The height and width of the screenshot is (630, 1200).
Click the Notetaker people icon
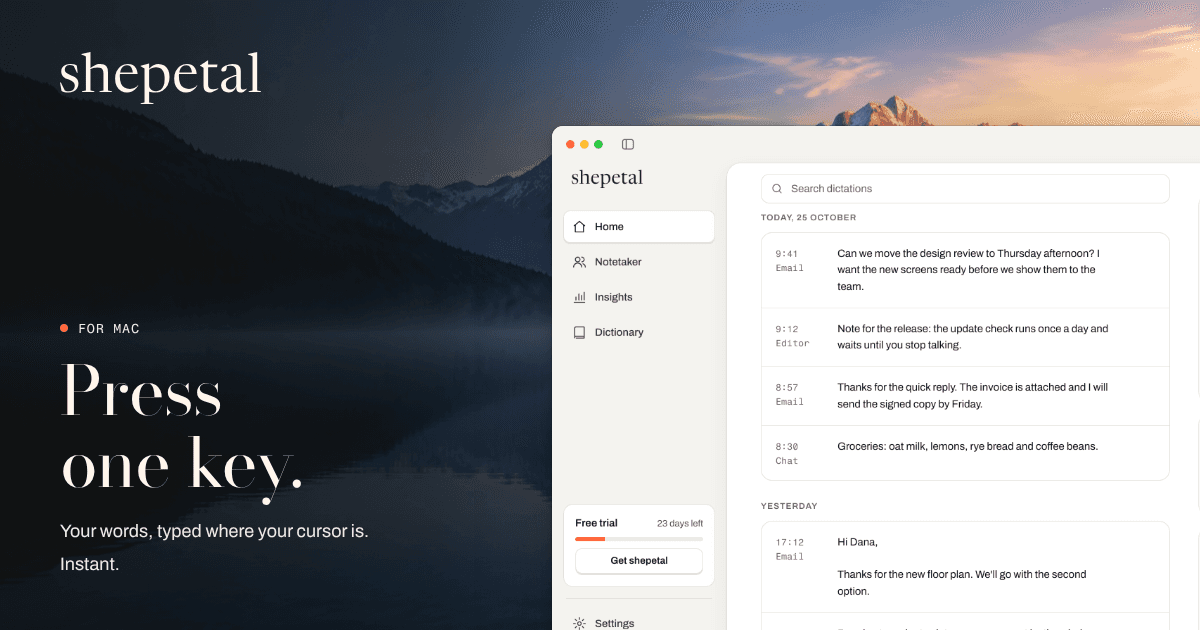click(x=579, y=262)
